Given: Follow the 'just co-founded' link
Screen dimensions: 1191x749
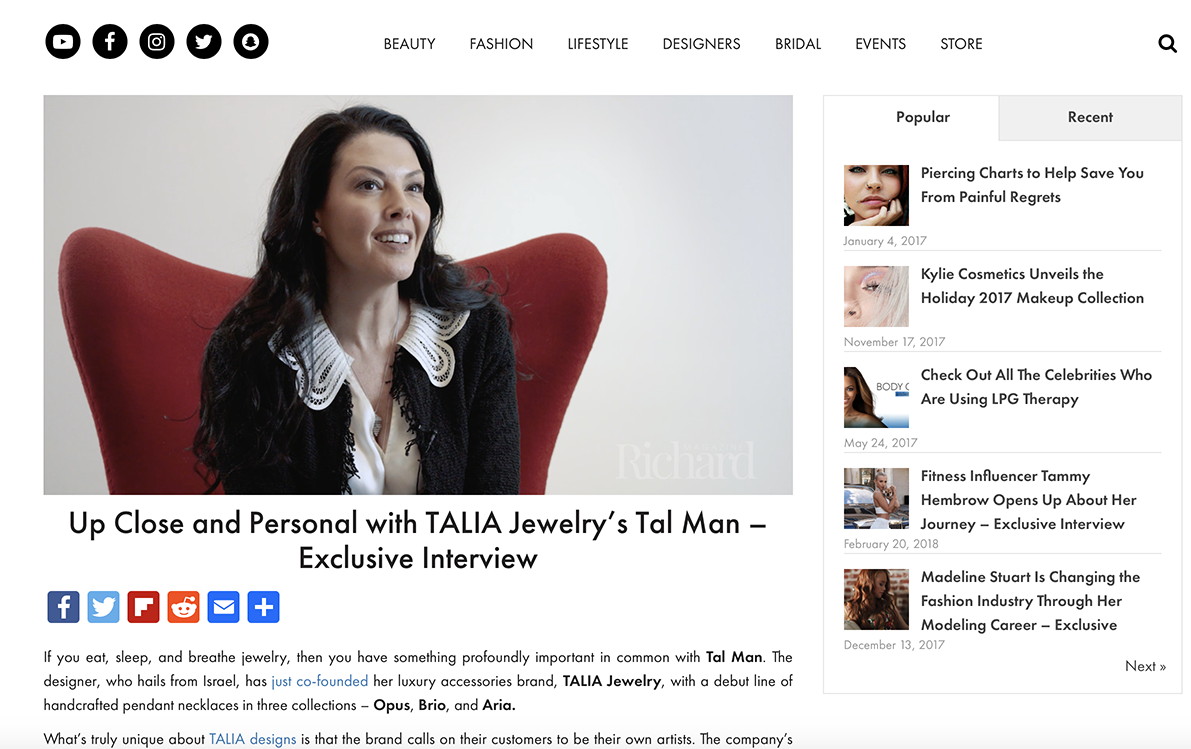Looking at the screenshot, I should [x=320, y=681].
